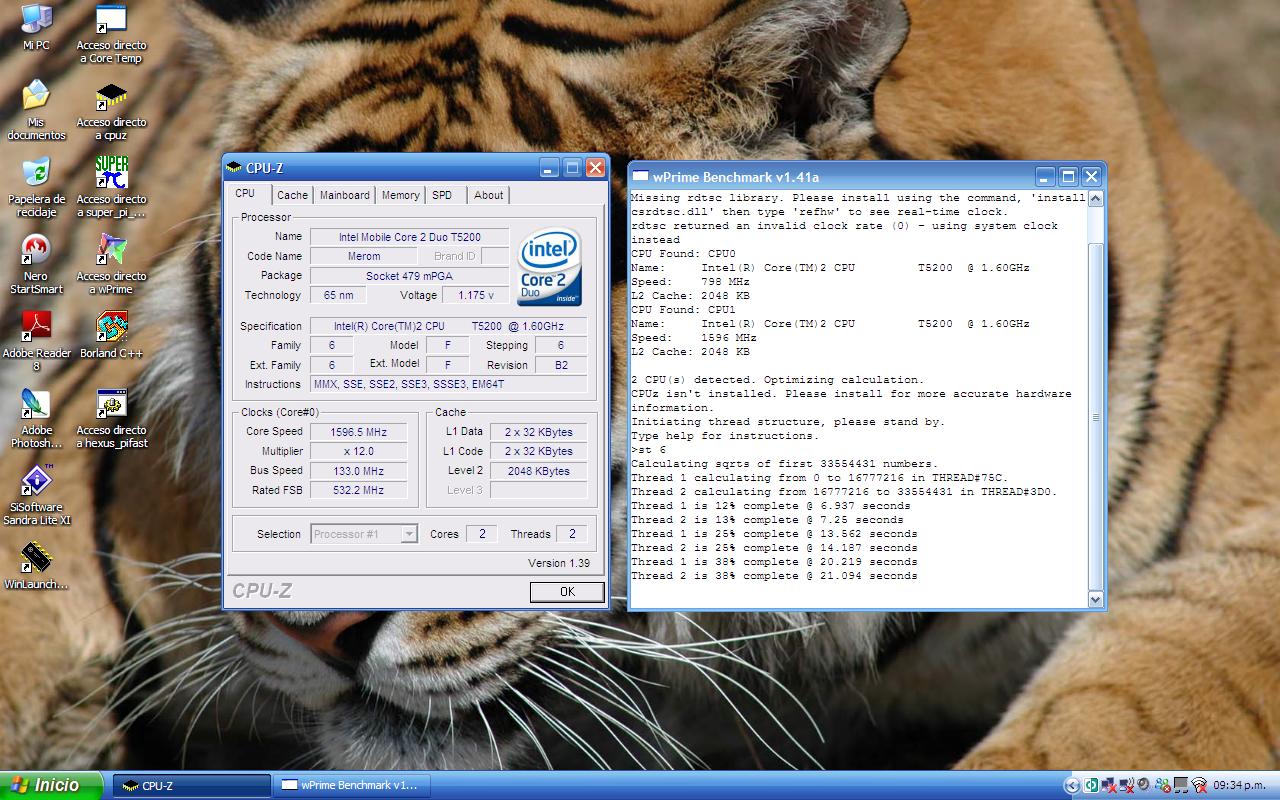This screenshot has height=800, width=1280.
Task: Click the Cores value field
Action: point(481,534)
